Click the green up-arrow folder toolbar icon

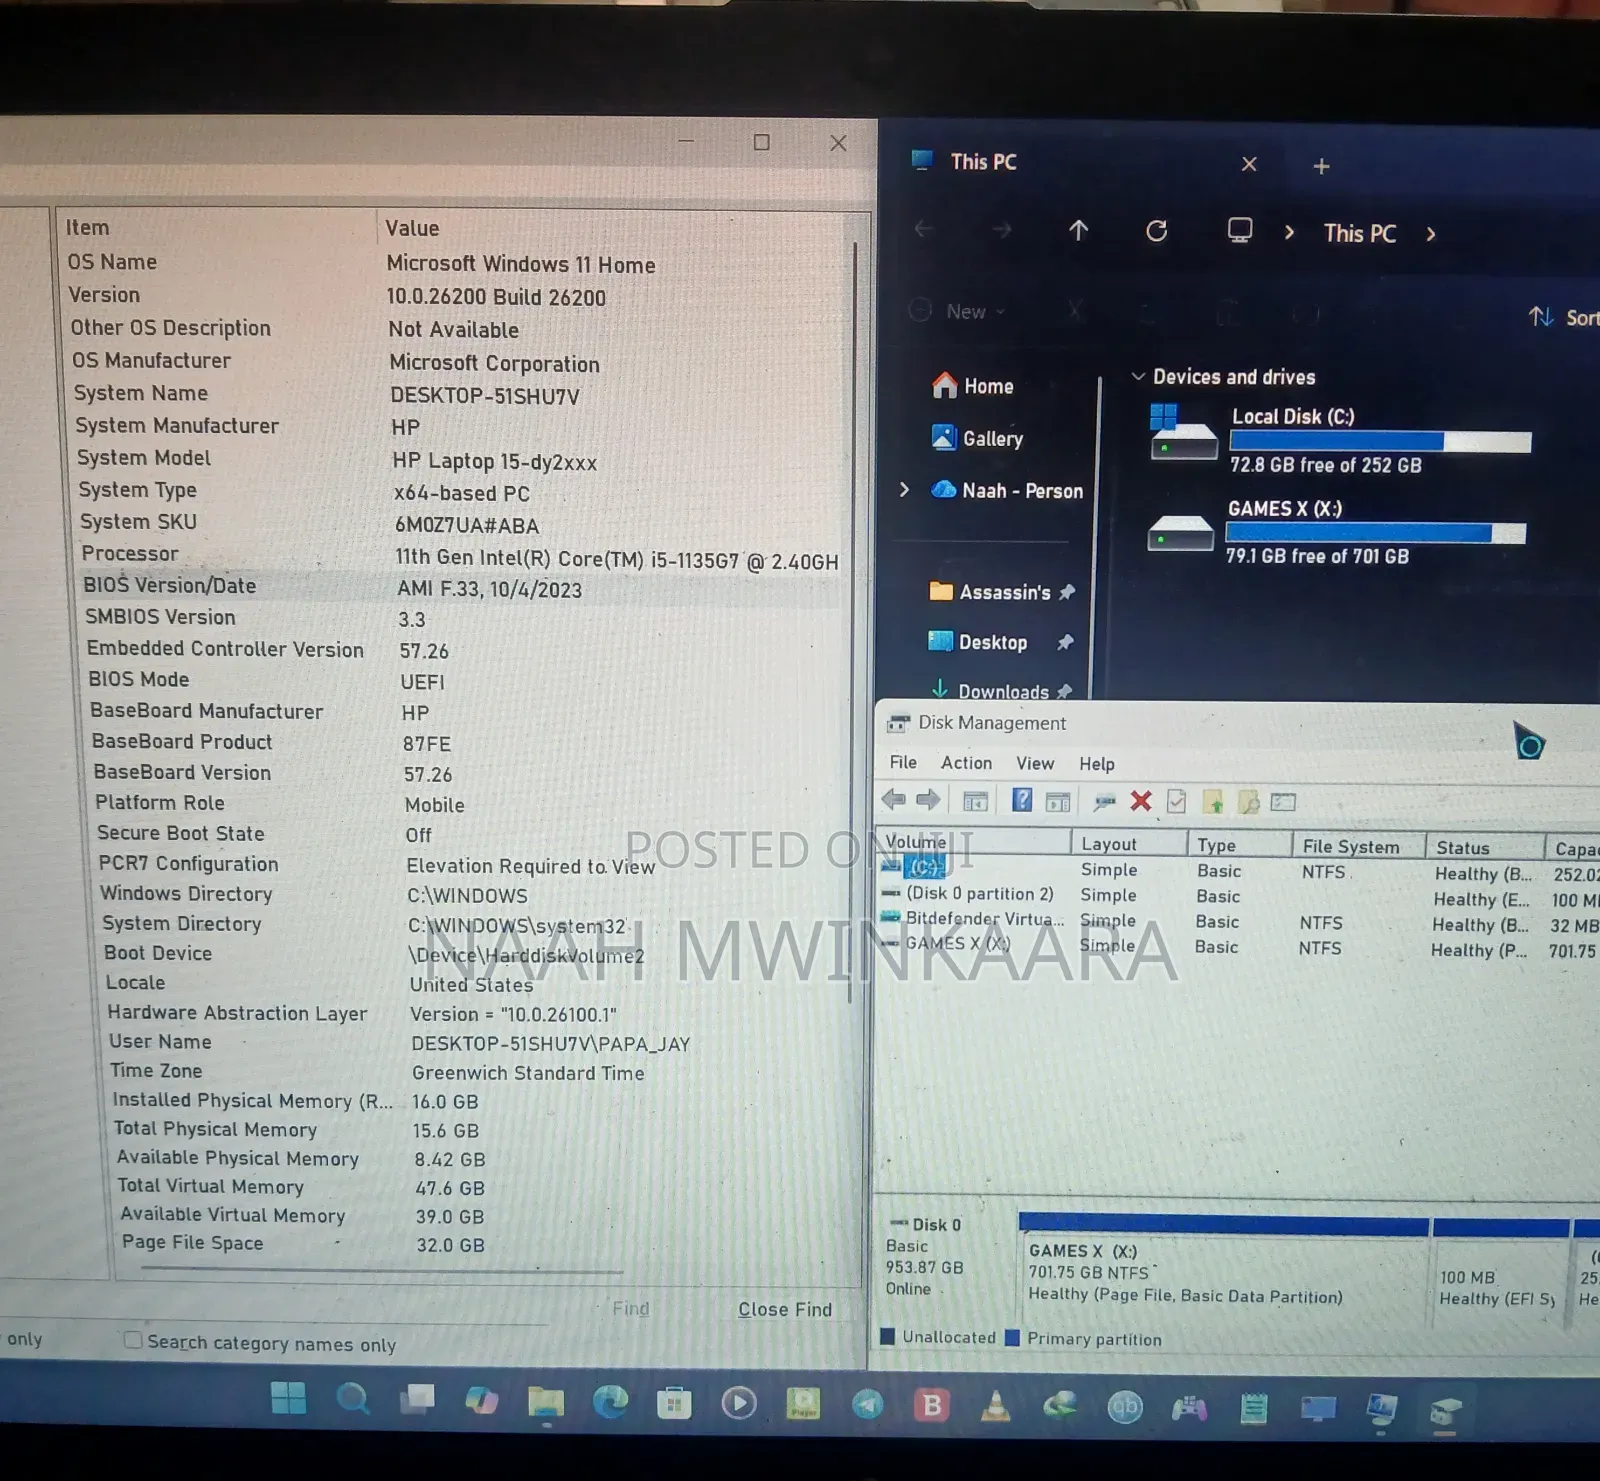[1213, 801]
